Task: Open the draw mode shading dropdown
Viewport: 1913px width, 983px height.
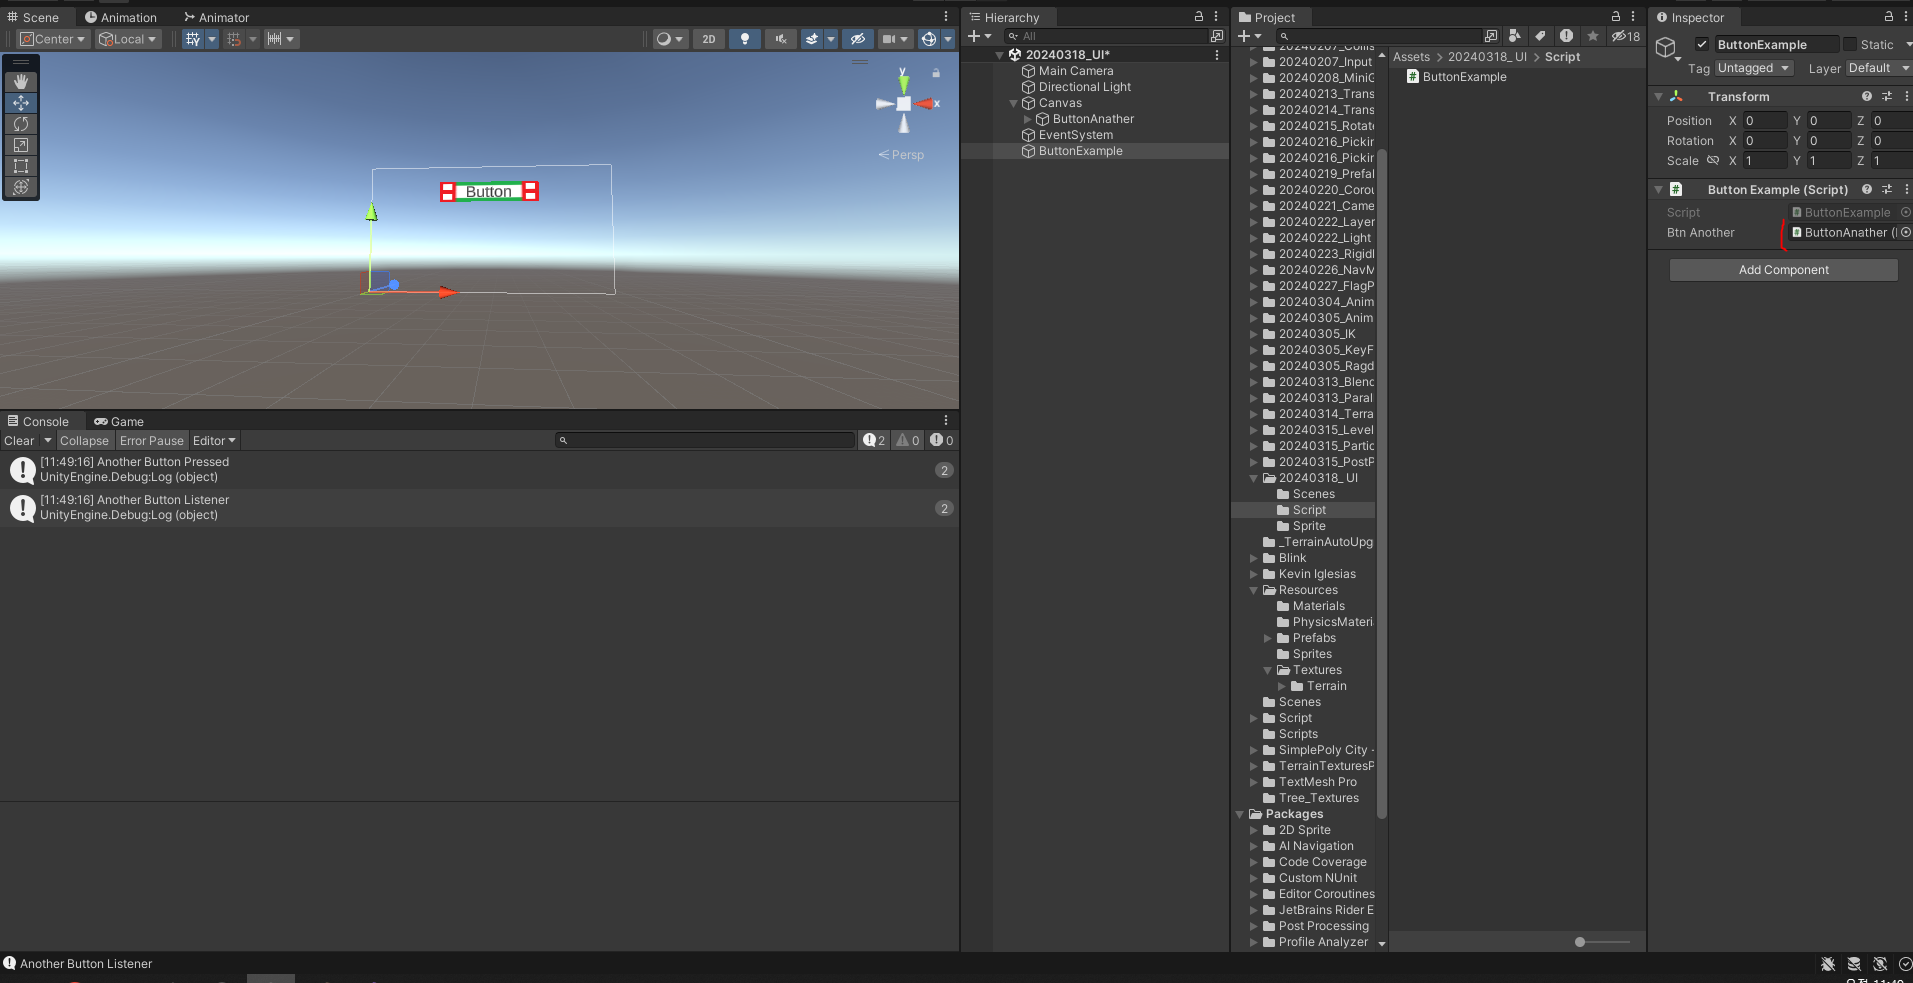Action: tap(669, 39)
